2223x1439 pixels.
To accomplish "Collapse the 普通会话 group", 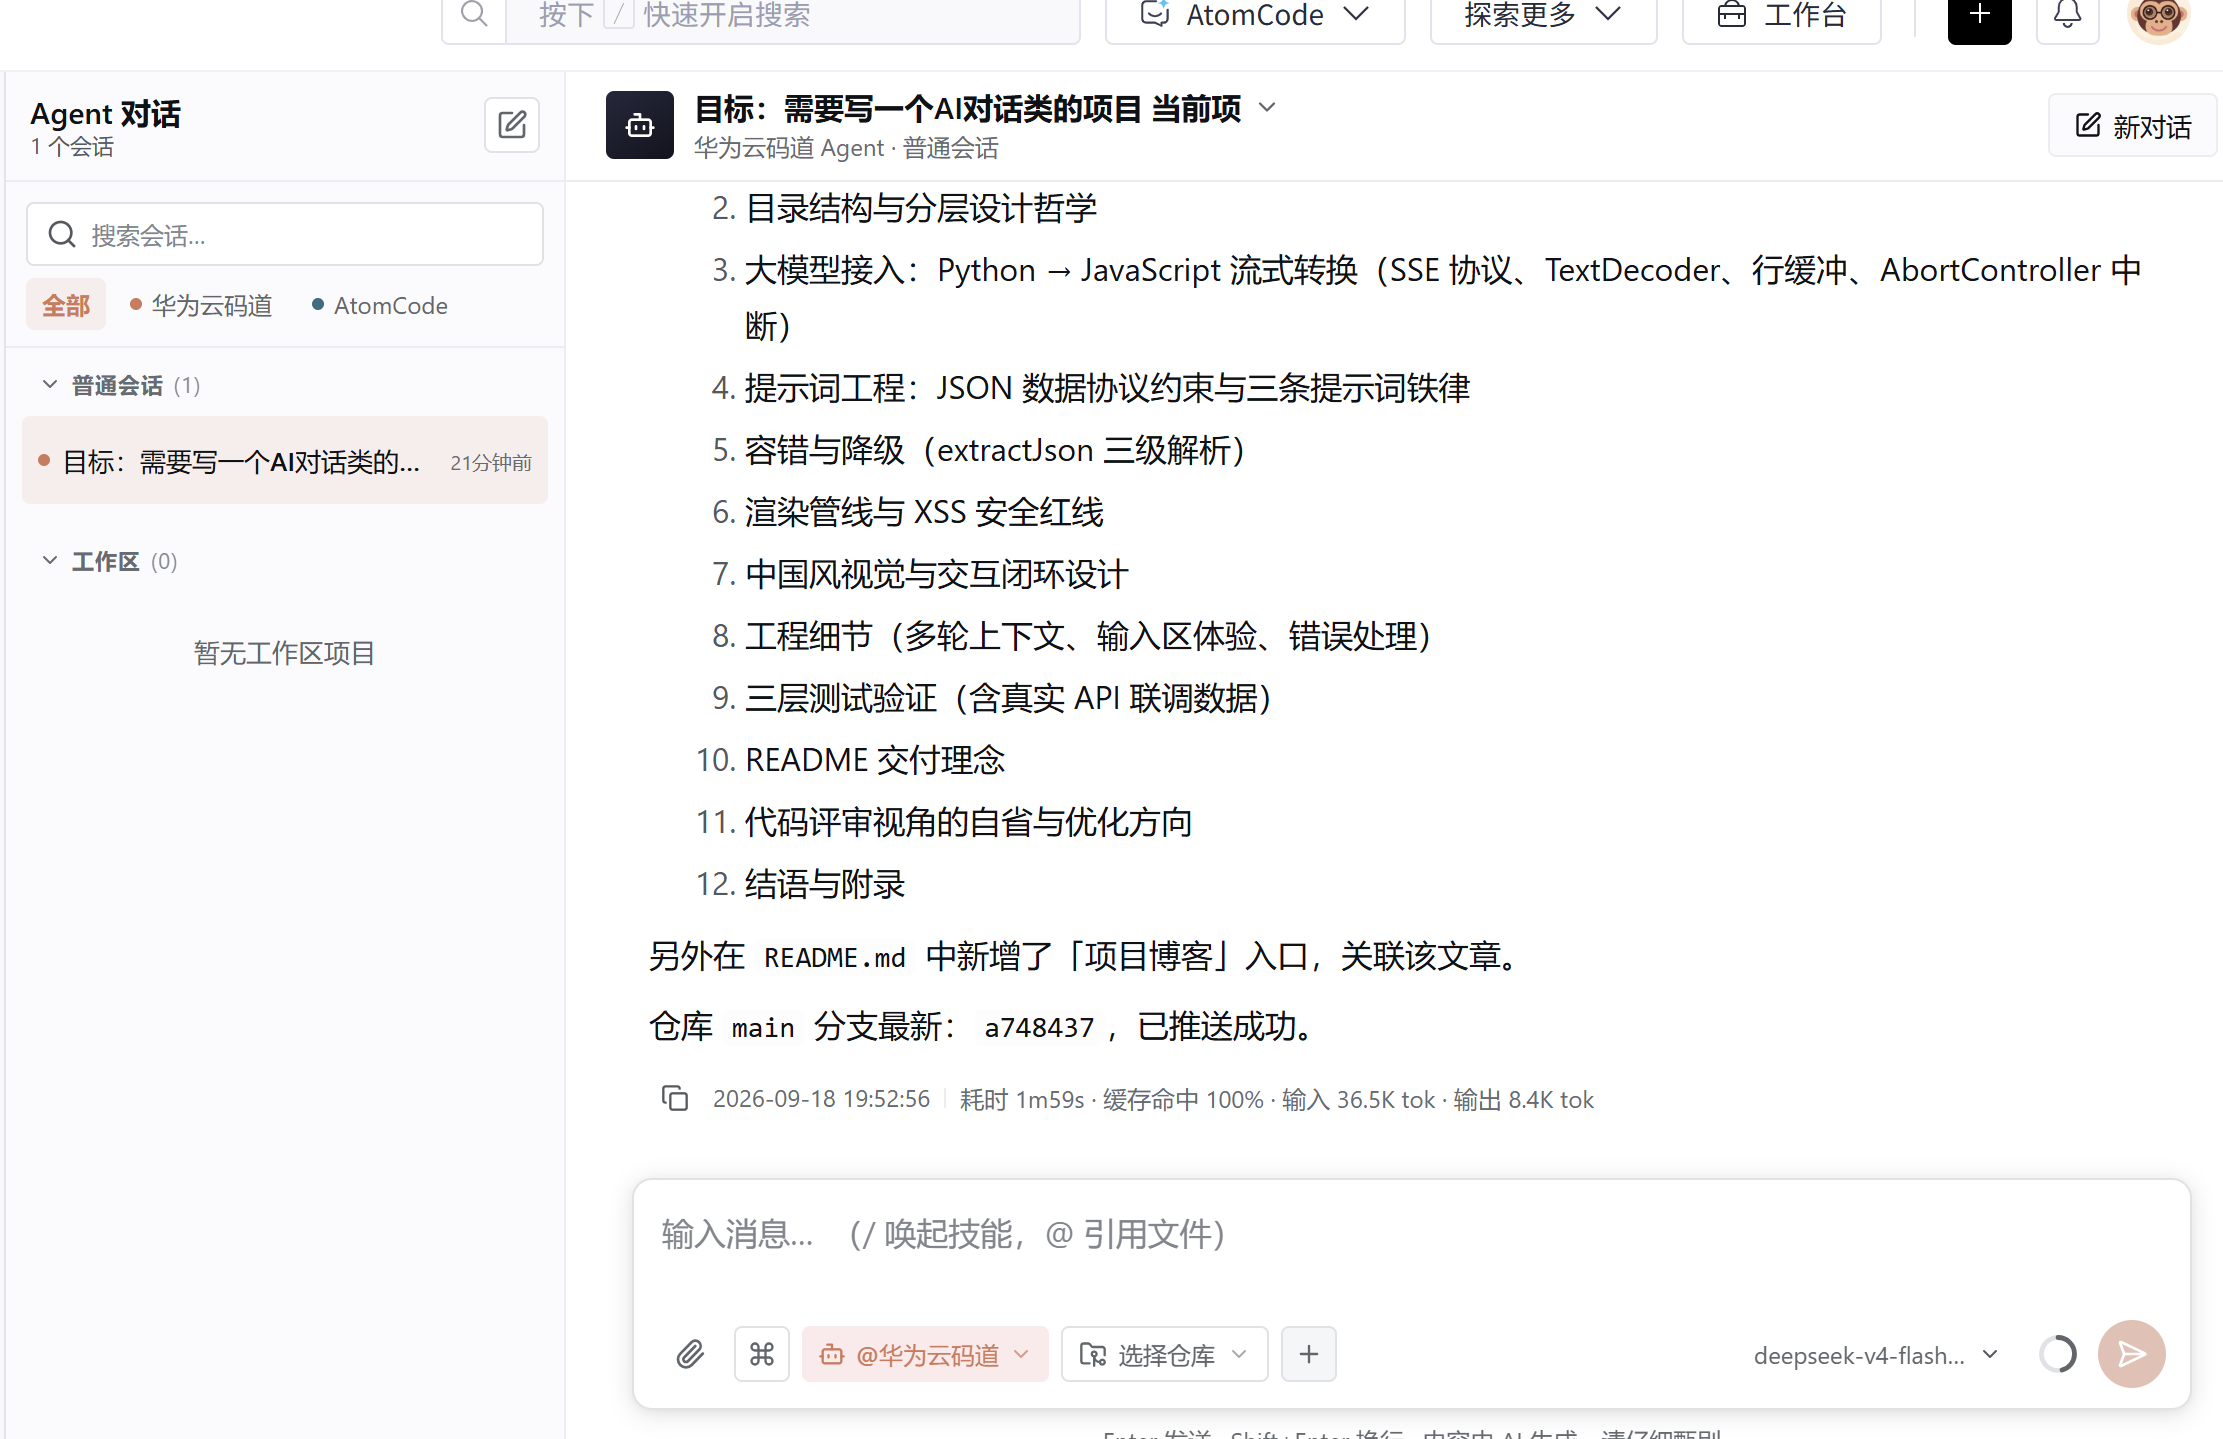I will [49, 385].
